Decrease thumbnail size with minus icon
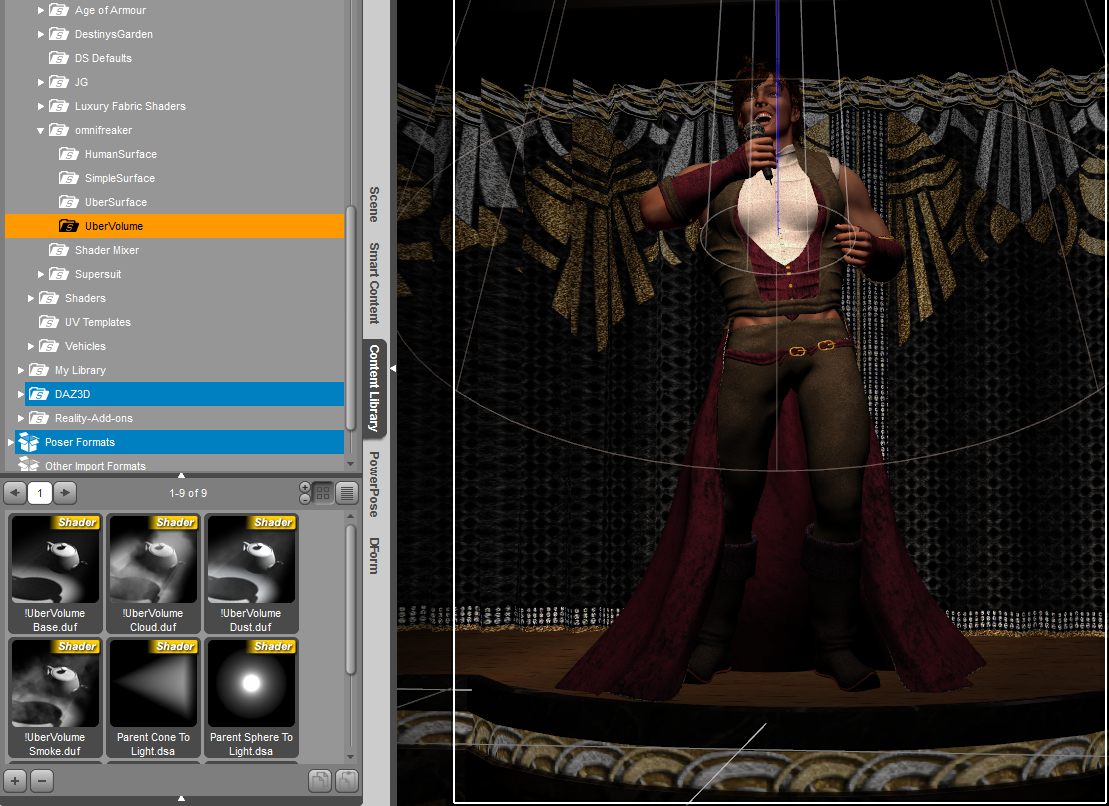 [305, 498]
